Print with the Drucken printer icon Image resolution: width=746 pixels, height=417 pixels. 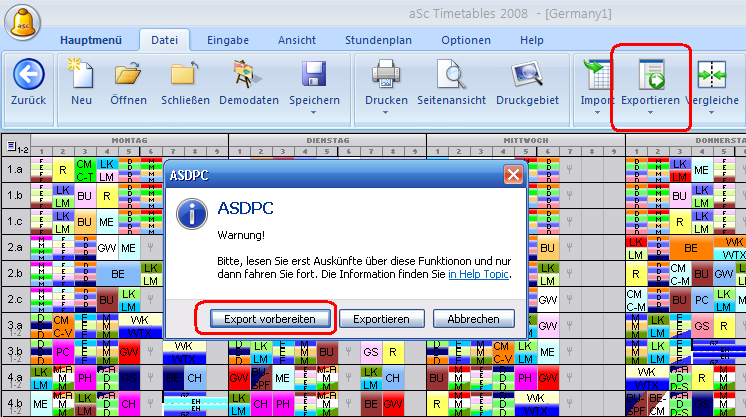[x=386, y=74]
